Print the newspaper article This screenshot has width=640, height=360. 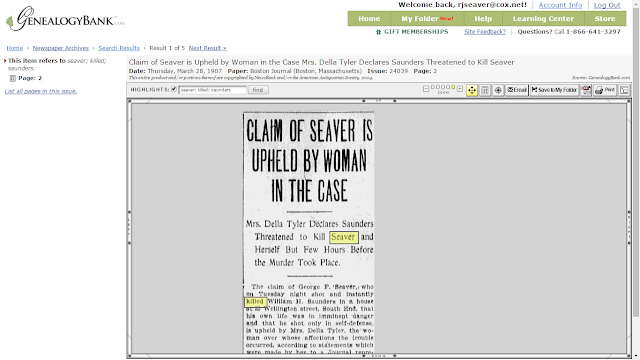click(x=605, y=90)
